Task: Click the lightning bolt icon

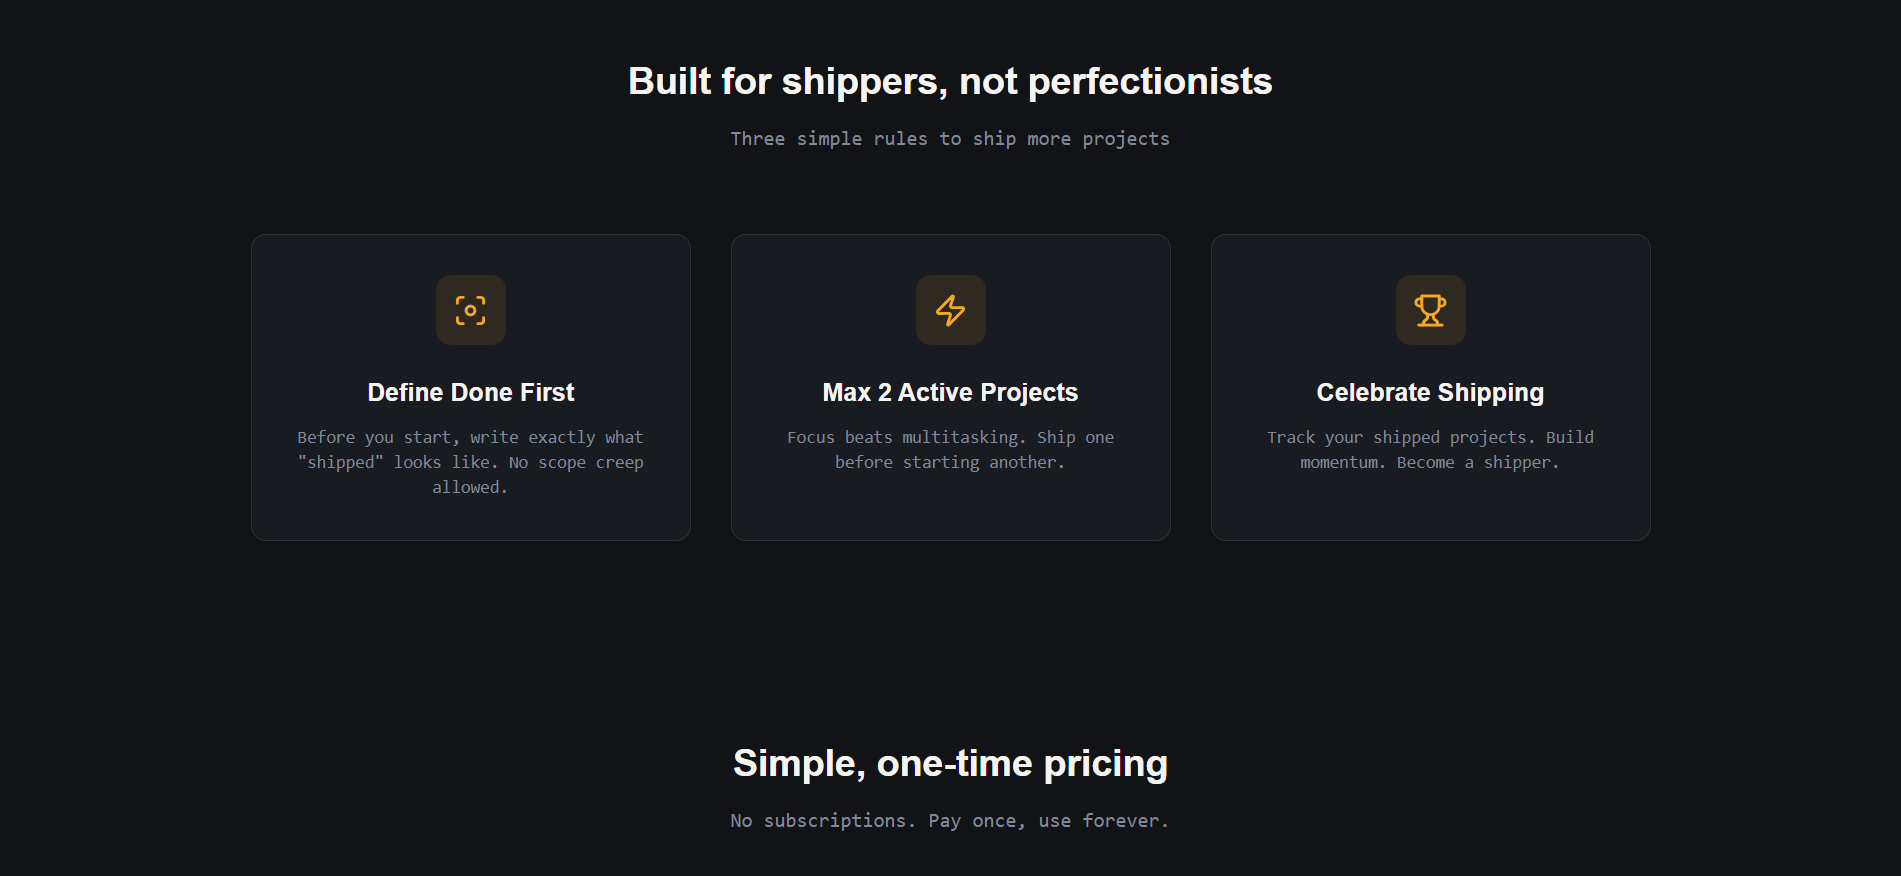Action: click(950, 310)
